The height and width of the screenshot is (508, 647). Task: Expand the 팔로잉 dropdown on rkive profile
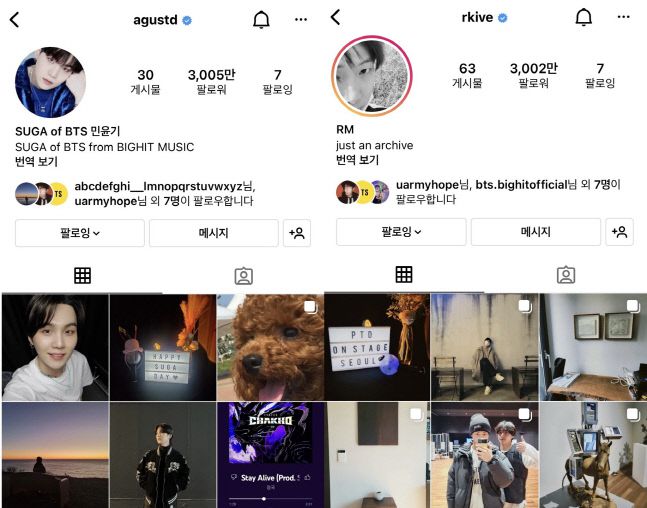point(401,232)
